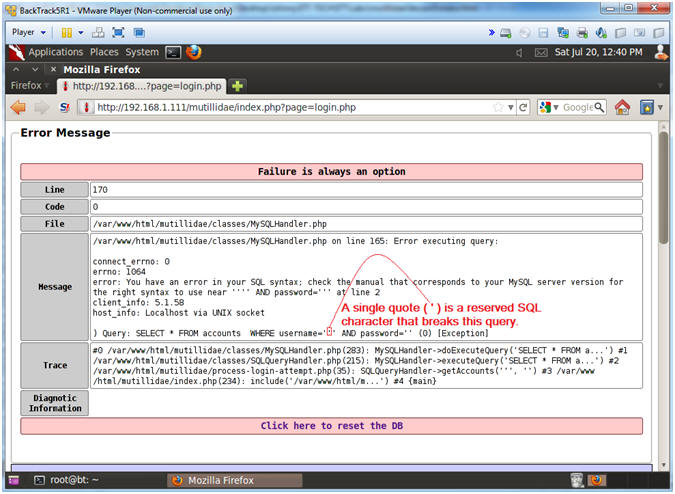Open the VMware Player menu
This screenshot has width=675, height=494.
[x=28, y=32]
